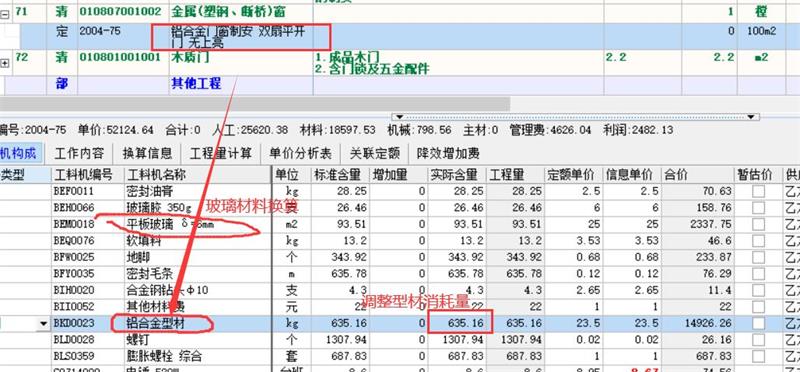Click the left splitter arrow above the detail pane
The width and height of the screenshot is (800, 372).
point(400,117)
